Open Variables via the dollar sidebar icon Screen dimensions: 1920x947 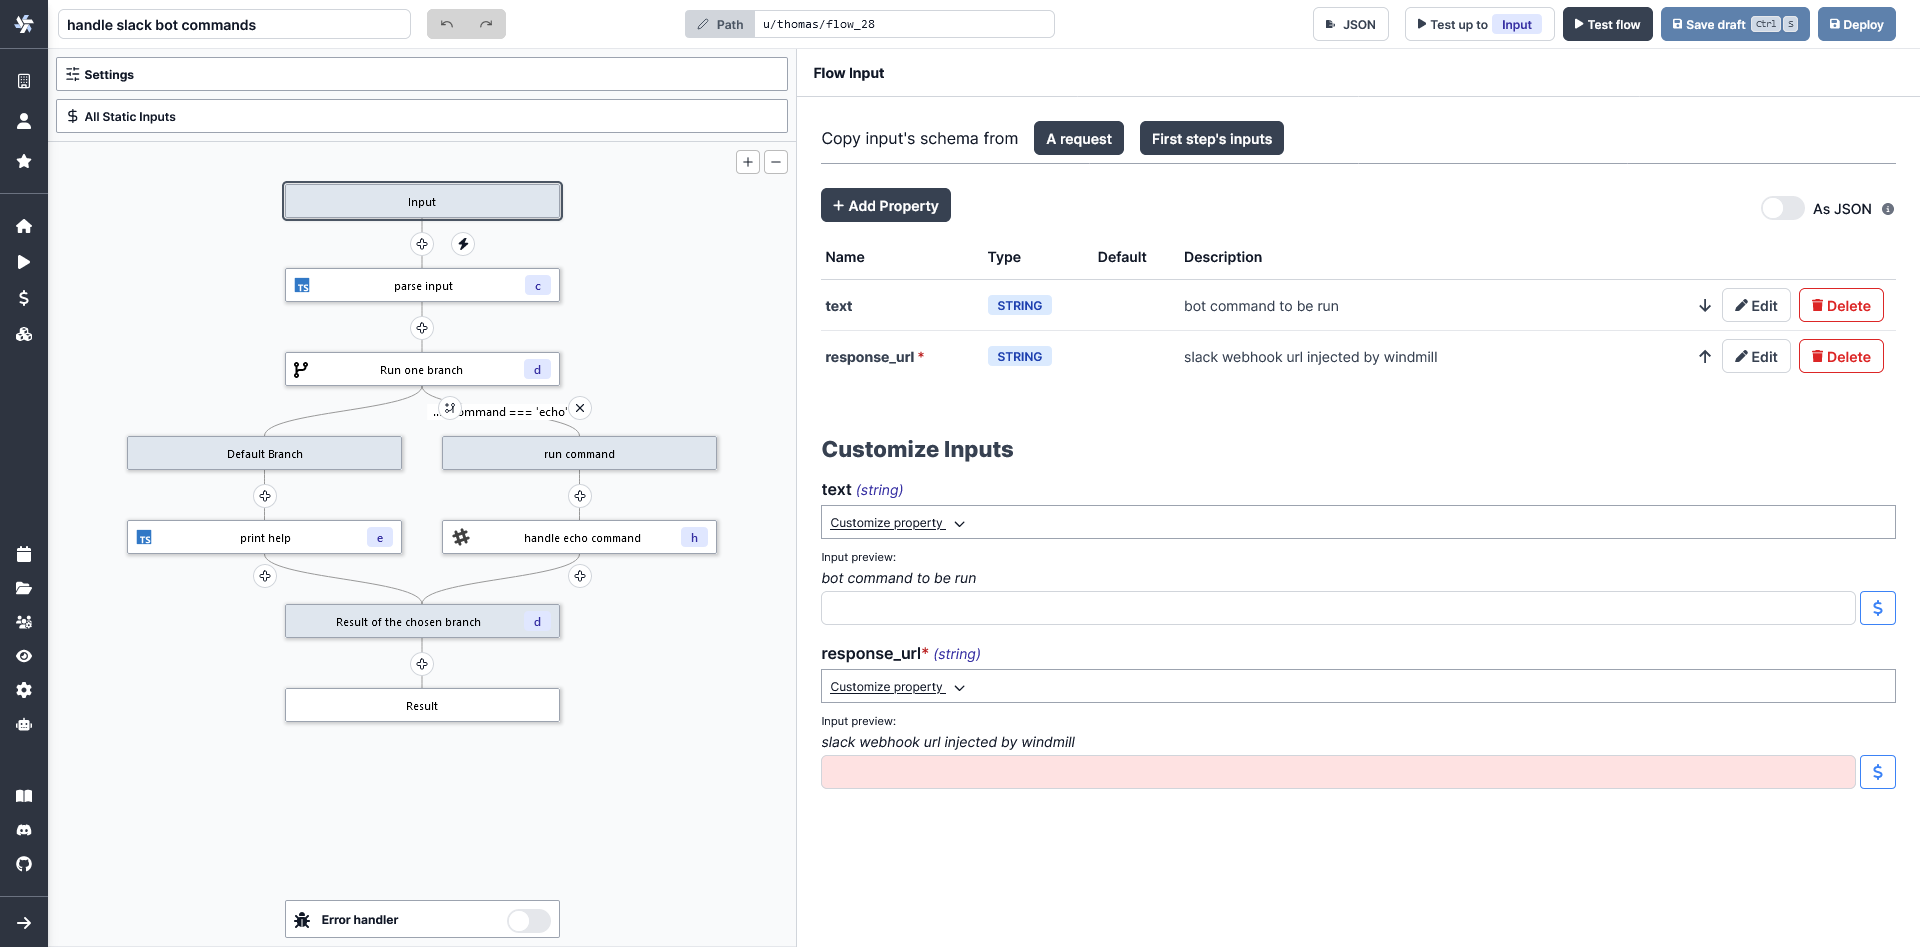[x=24, y=298]
